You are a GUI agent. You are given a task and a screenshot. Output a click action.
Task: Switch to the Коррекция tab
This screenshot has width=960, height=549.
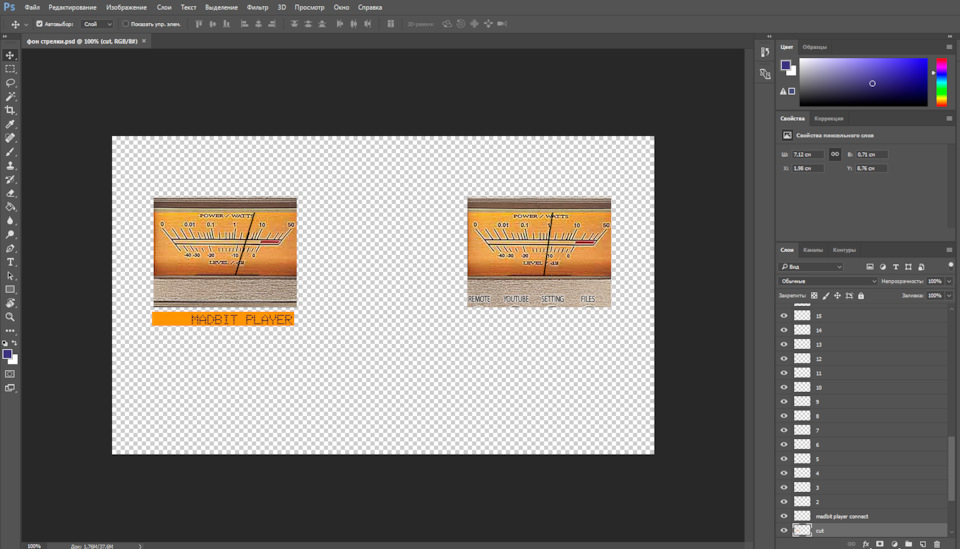(x=829, y=118)
